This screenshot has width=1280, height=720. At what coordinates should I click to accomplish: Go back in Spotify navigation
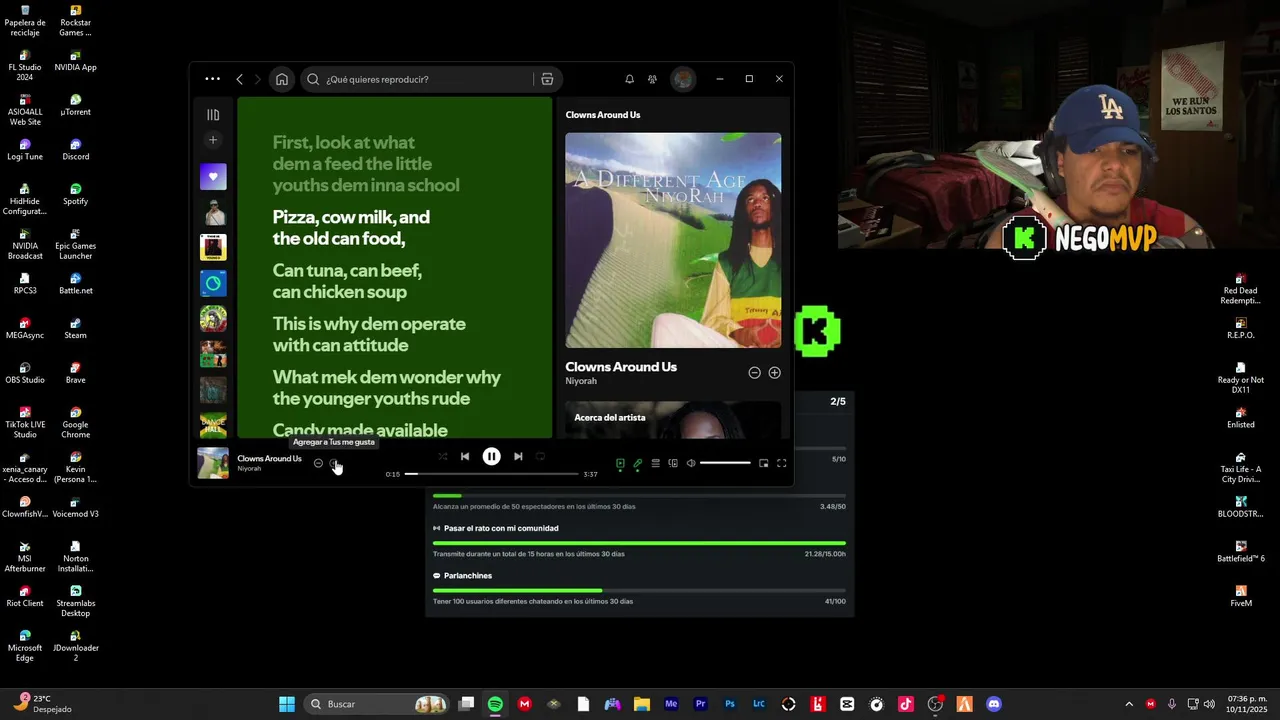(x=239, y=79)
